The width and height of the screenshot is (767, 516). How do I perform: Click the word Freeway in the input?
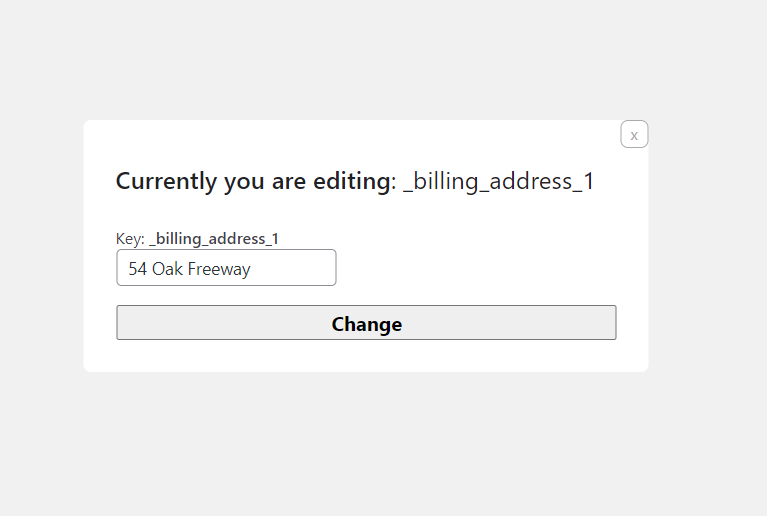coord(217,269)
